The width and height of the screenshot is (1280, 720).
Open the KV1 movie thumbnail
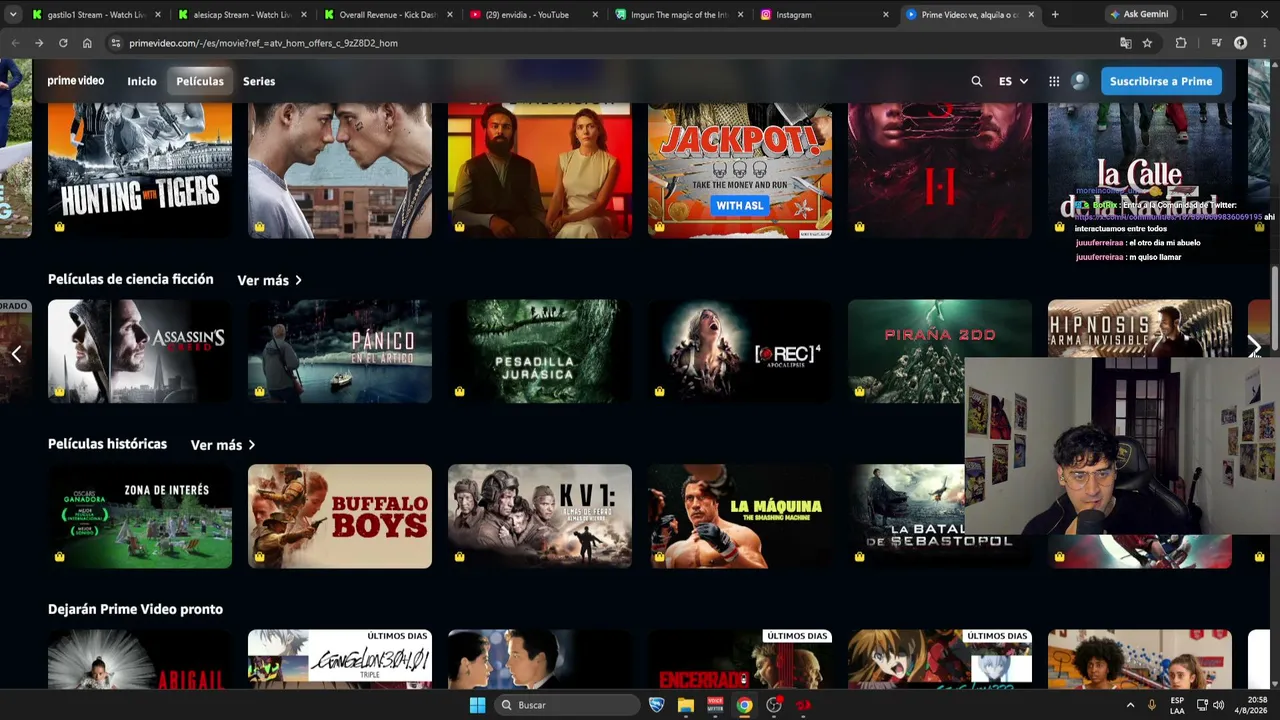(x=540, y=516)
